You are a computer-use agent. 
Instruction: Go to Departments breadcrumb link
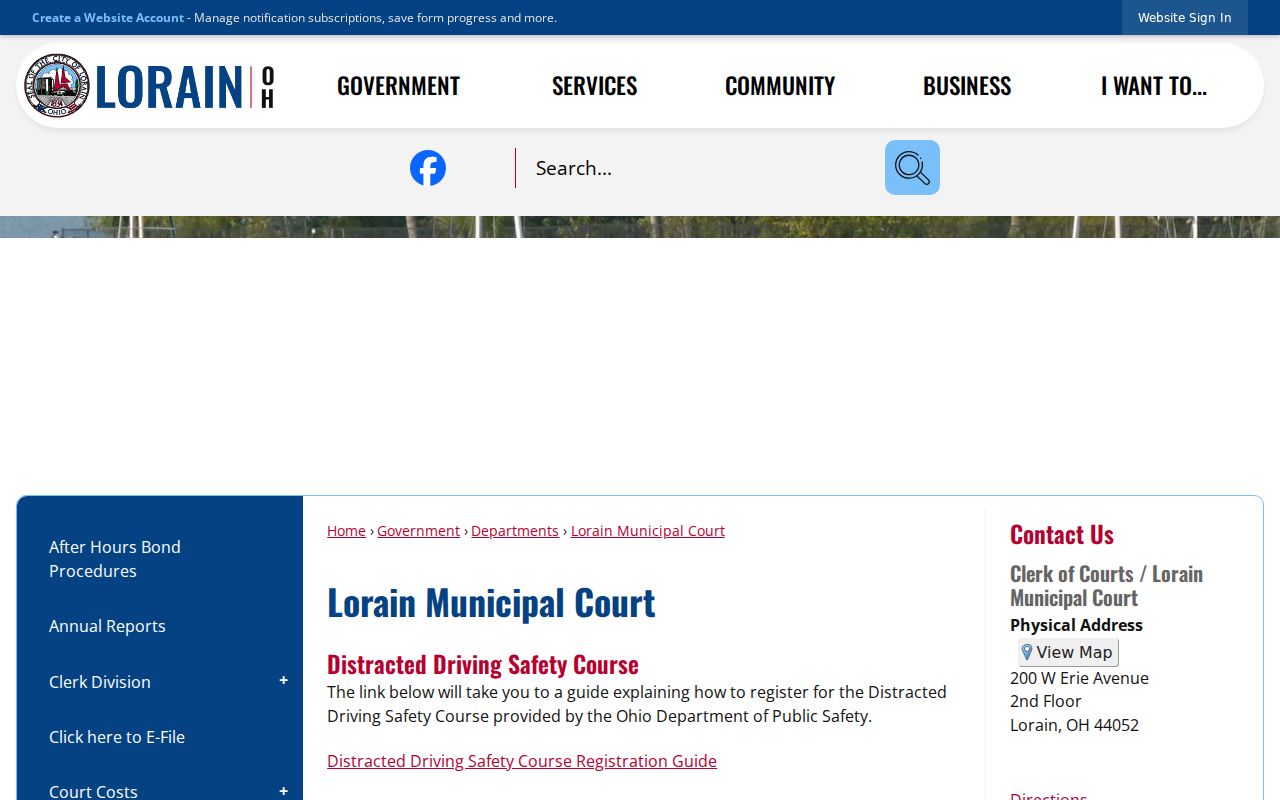(x=515, y=531)
